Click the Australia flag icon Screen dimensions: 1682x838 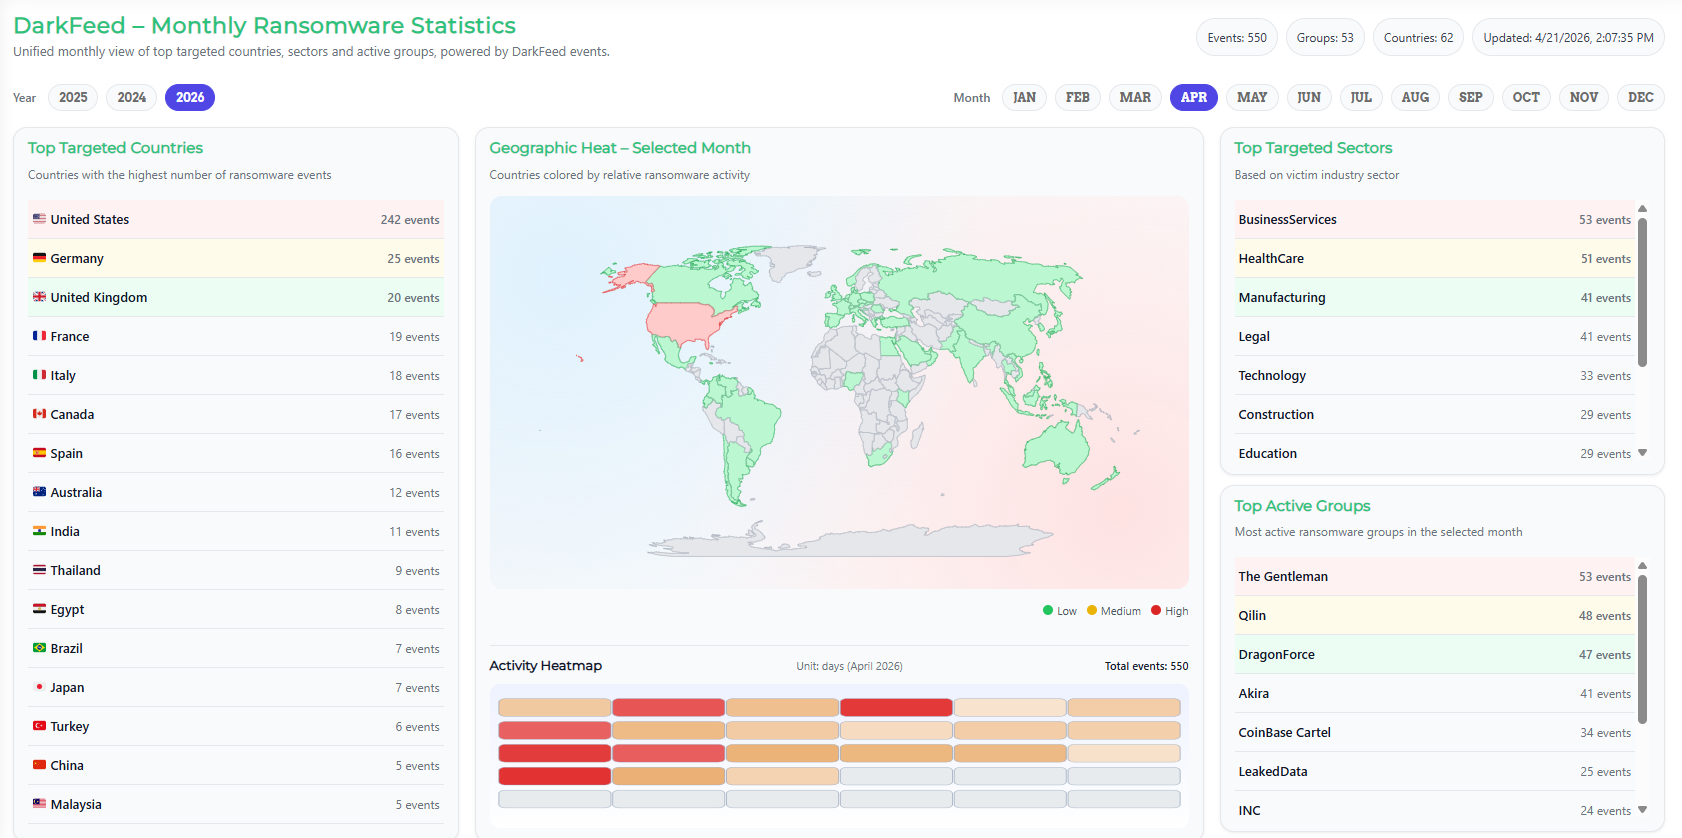pos(39,492)
